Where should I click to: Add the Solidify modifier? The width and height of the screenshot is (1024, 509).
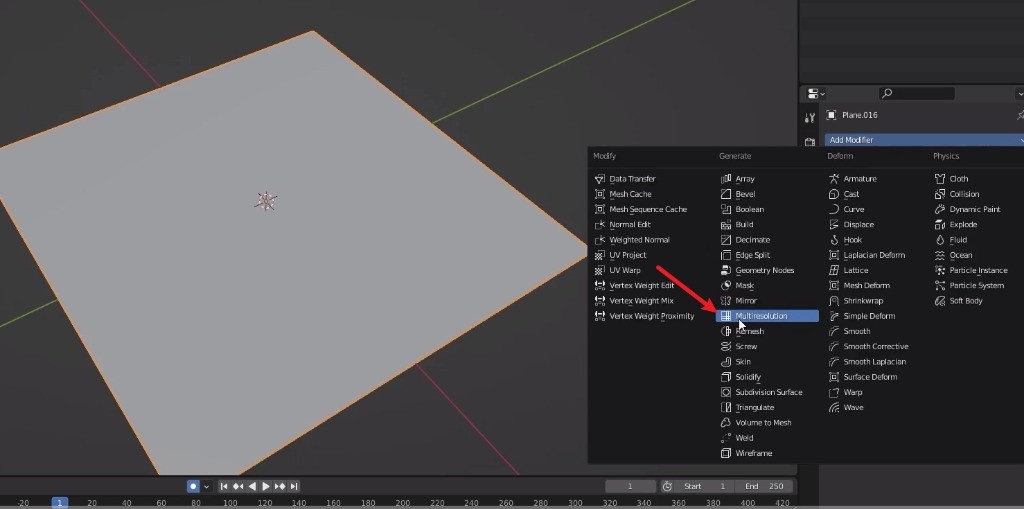pos(741,377)
